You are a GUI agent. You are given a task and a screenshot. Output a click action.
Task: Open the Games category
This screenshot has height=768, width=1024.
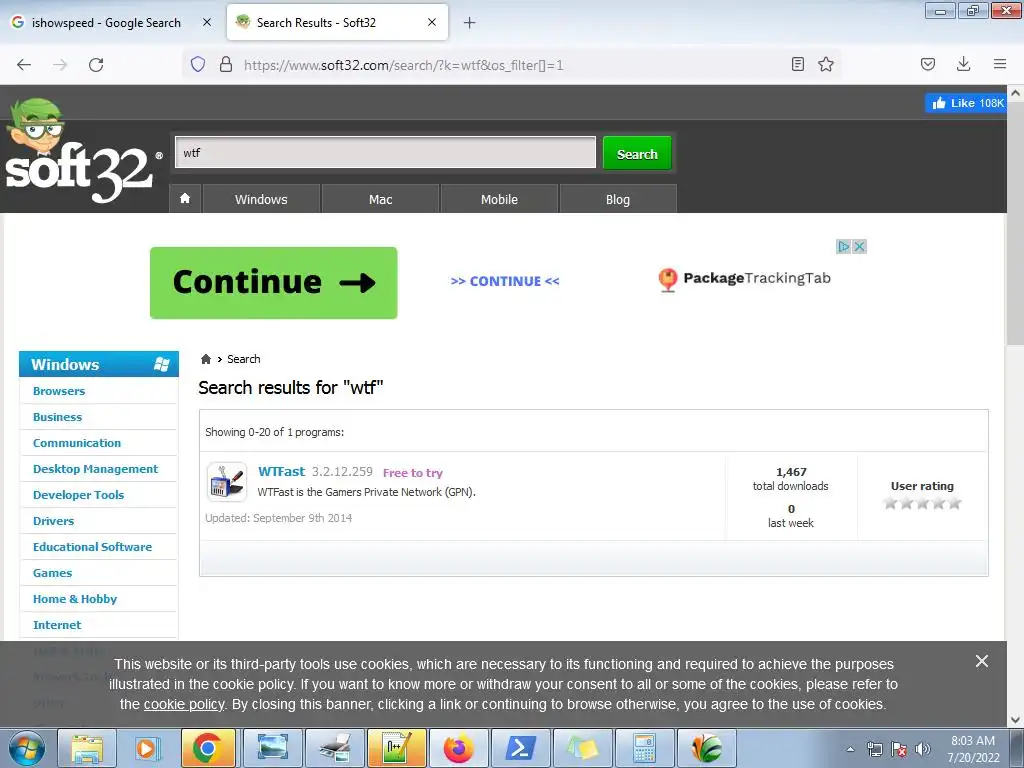click(x=52, y=573)
